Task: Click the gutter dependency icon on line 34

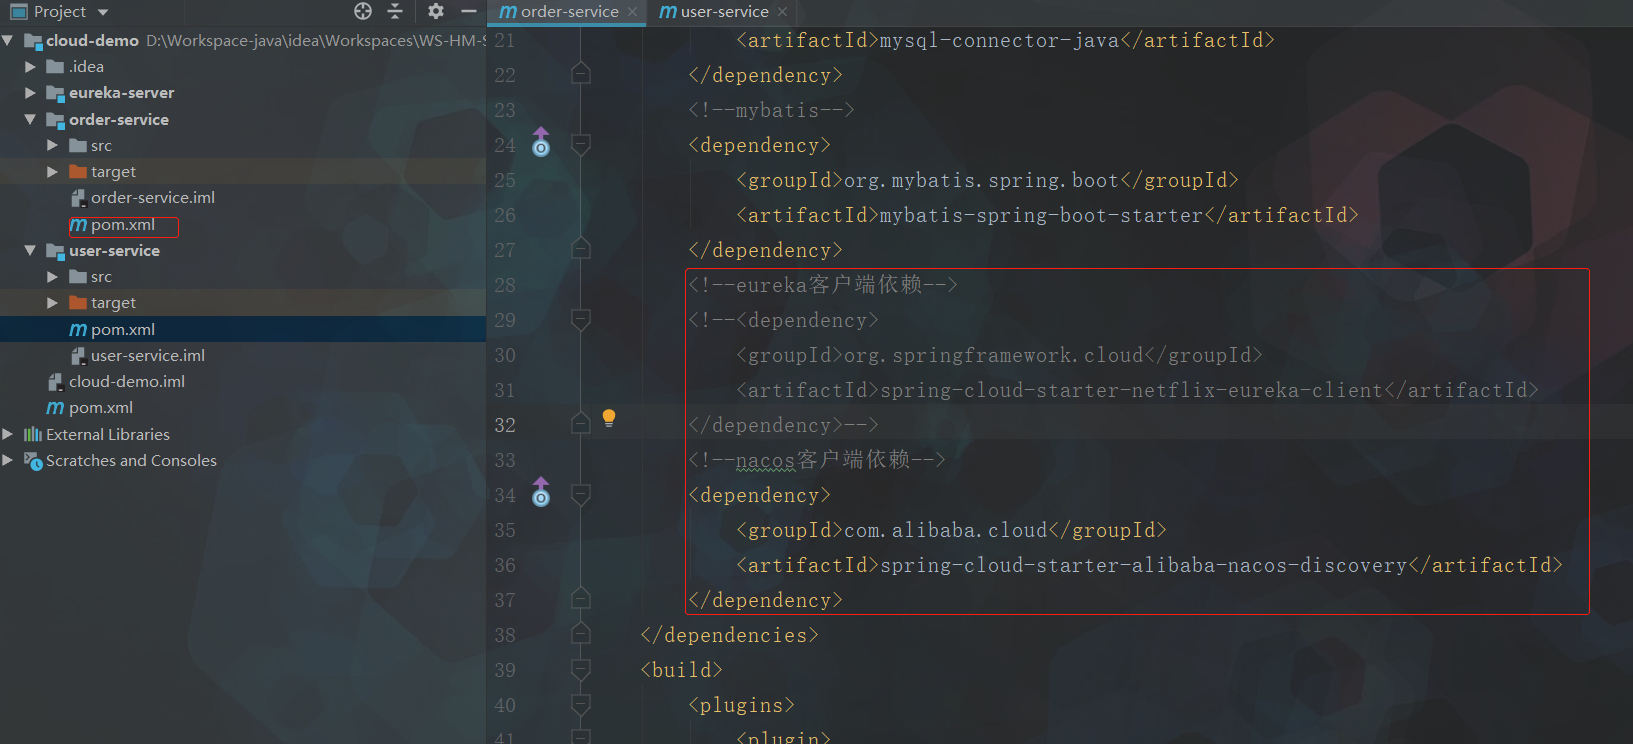Action: point(541,492)
